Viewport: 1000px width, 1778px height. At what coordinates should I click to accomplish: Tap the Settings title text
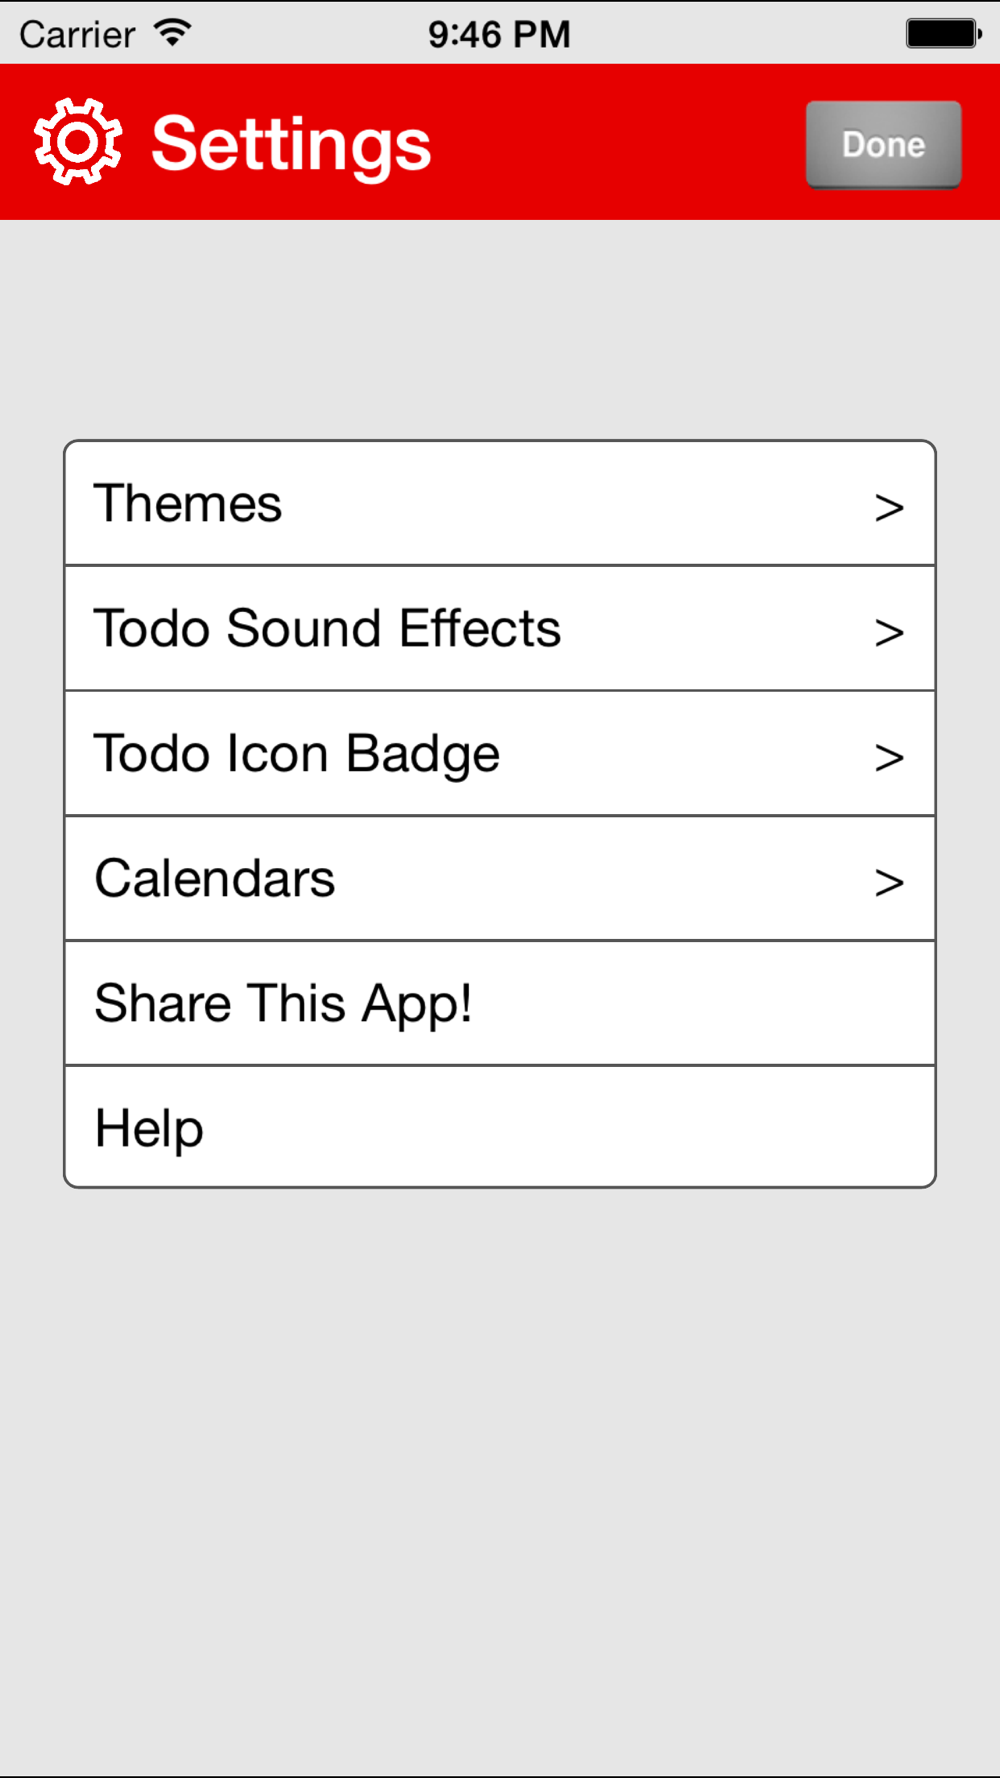[291, 145]
